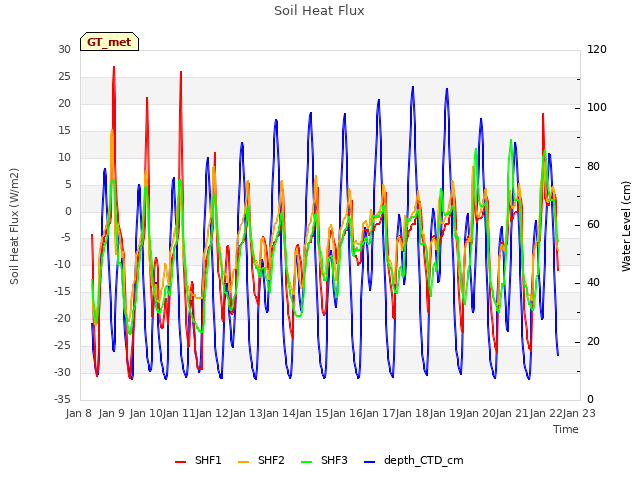Click the orange SHF2 legend color marker
The height and width of the screenshot is (480, 640).
click(243, 462)
